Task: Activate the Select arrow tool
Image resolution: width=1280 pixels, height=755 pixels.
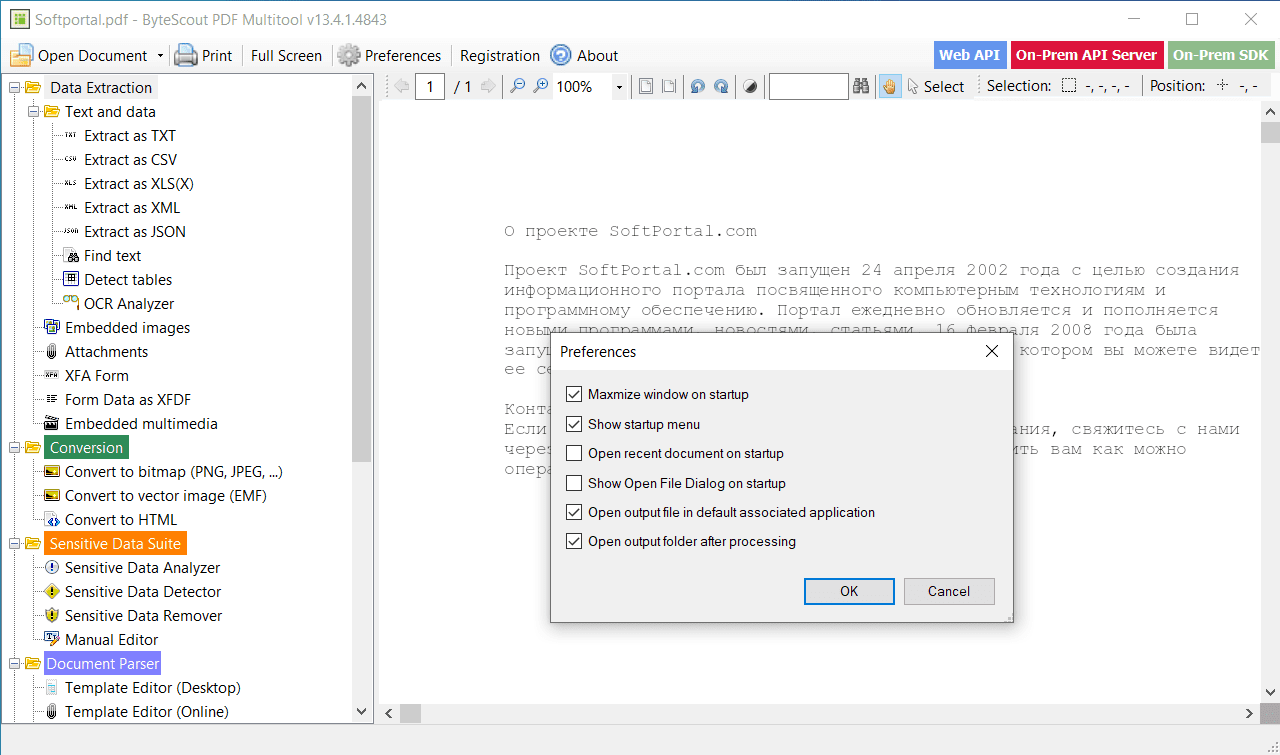Action: [935, 87]
